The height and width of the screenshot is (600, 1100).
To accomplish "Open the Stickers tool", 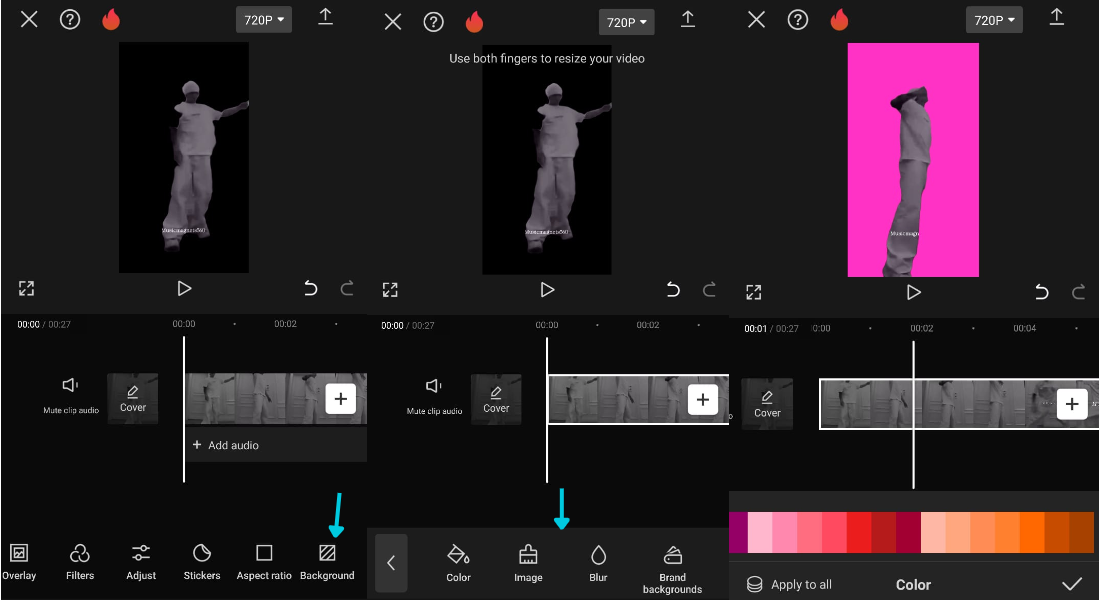I will [x=202, y=562].
